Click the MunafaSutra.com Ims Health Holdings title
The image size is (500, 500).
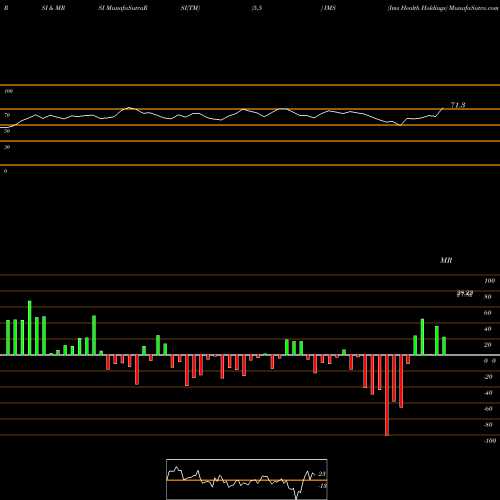coord(443,8)
